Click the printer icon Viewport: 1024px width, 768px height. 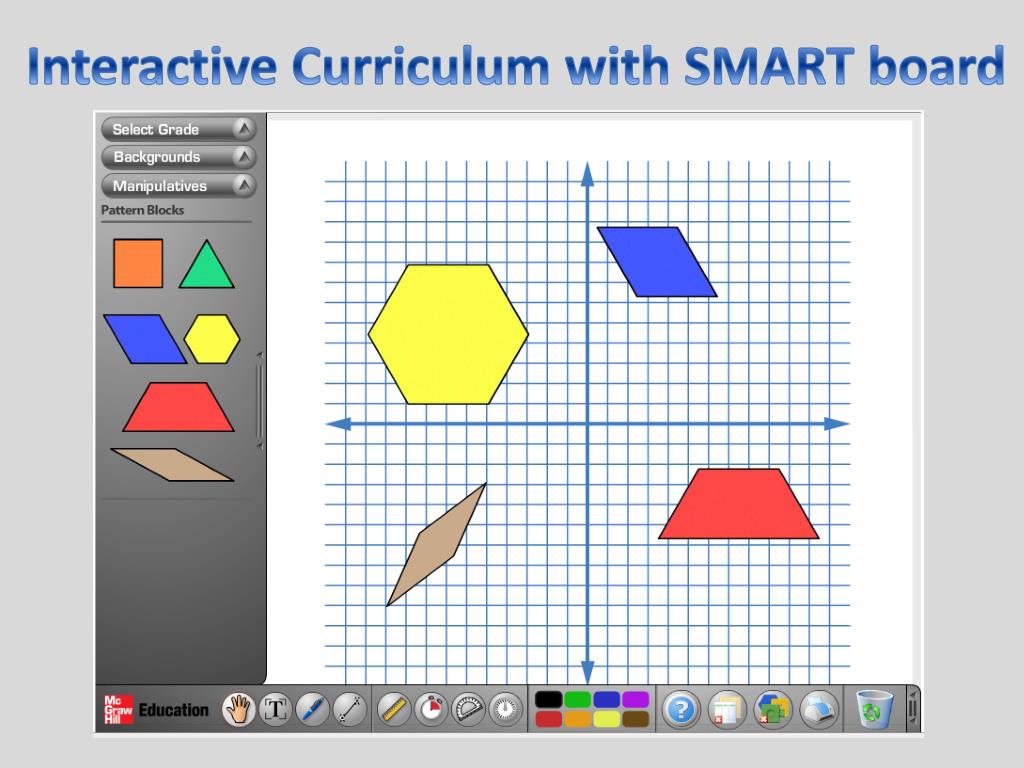pyautogui.click(x=819, y=709)
